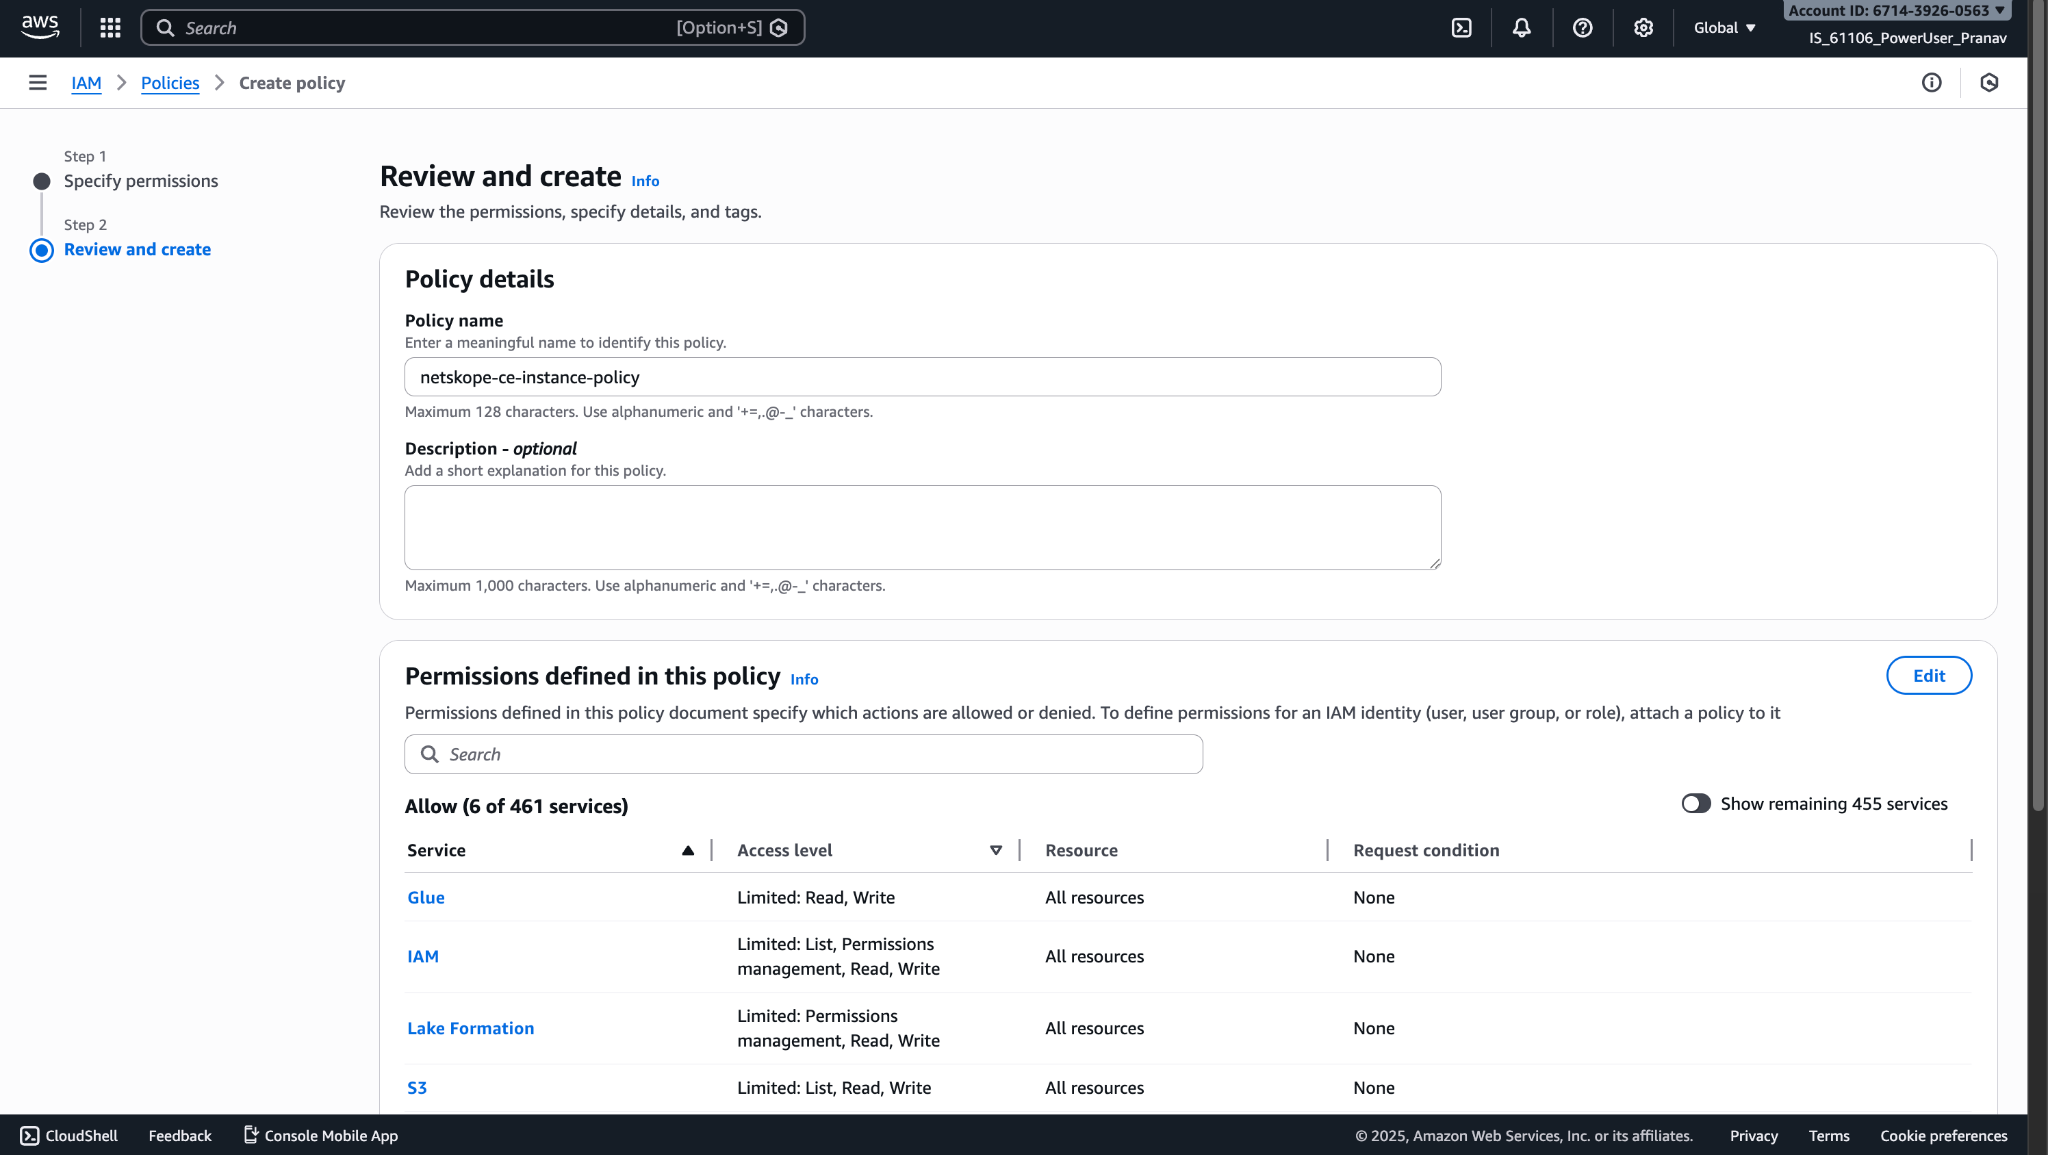2048x1155 pixels.
Task: Click the 'Create policy' breadcrumb text
Action: 292,83
